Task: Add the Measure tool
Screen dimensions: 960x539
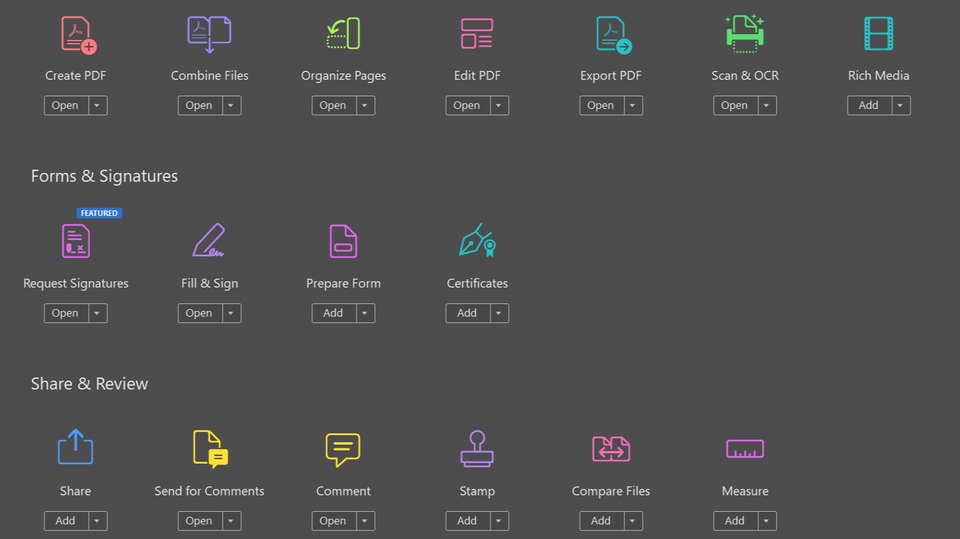Action: point(735,521)
